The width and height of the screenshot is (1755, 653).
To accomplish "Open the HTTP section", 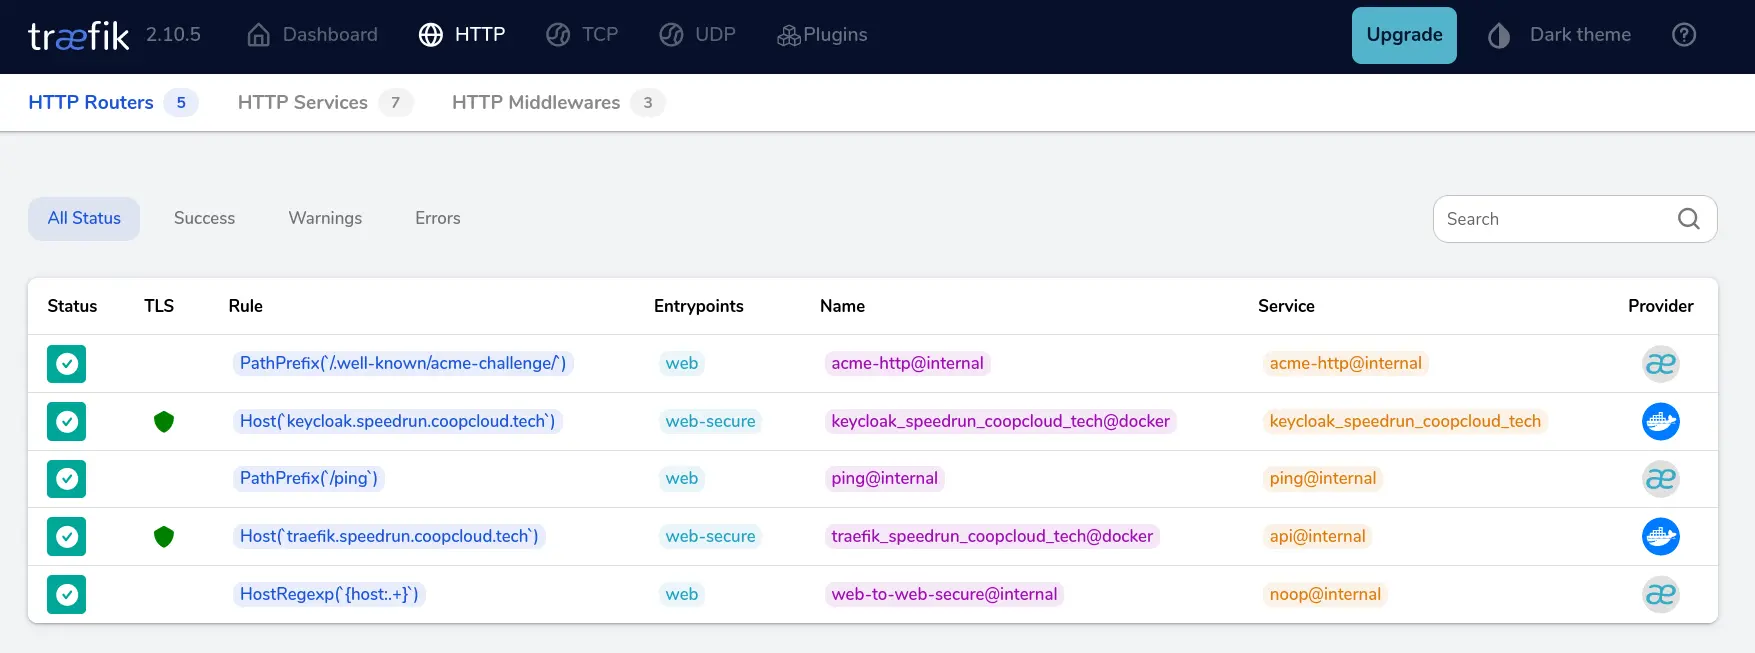I will point(462,35).
